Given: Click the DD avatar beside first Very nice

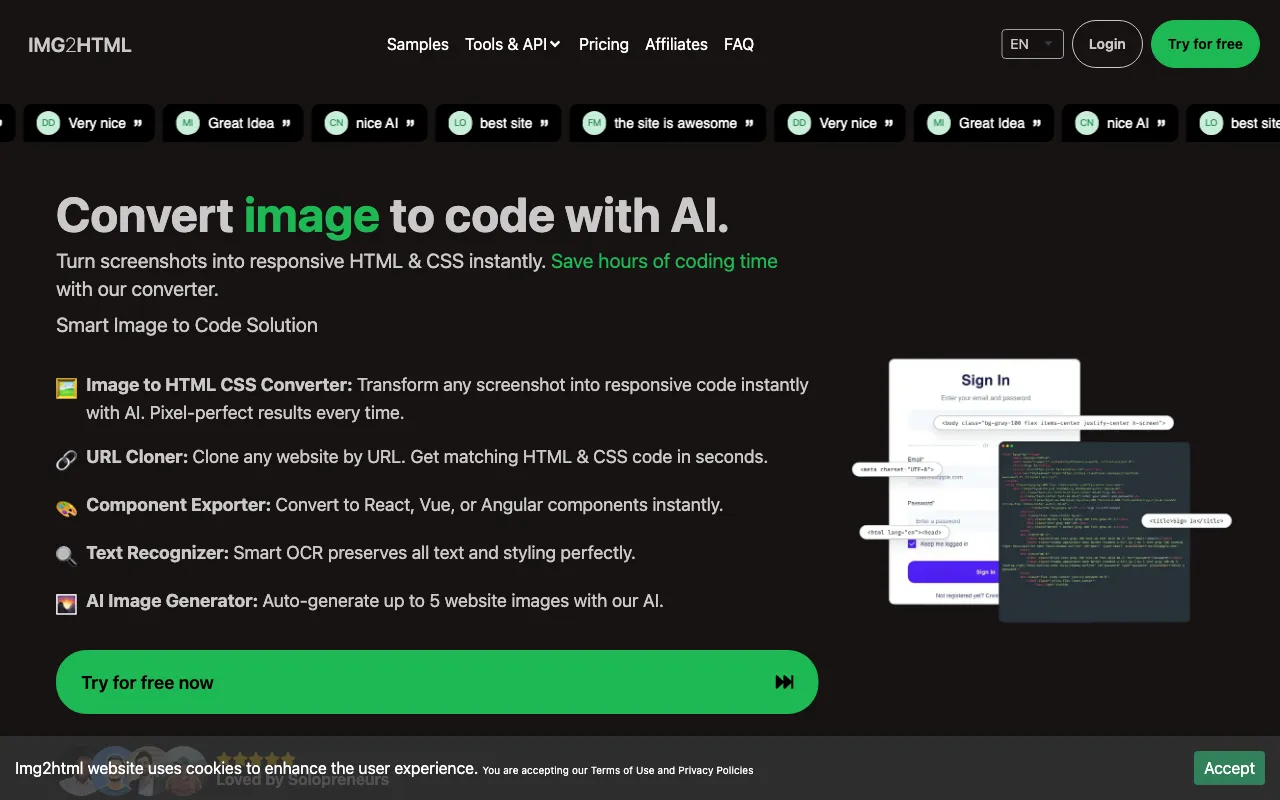Looking at the screenshot, I should (x=48, y=123).
